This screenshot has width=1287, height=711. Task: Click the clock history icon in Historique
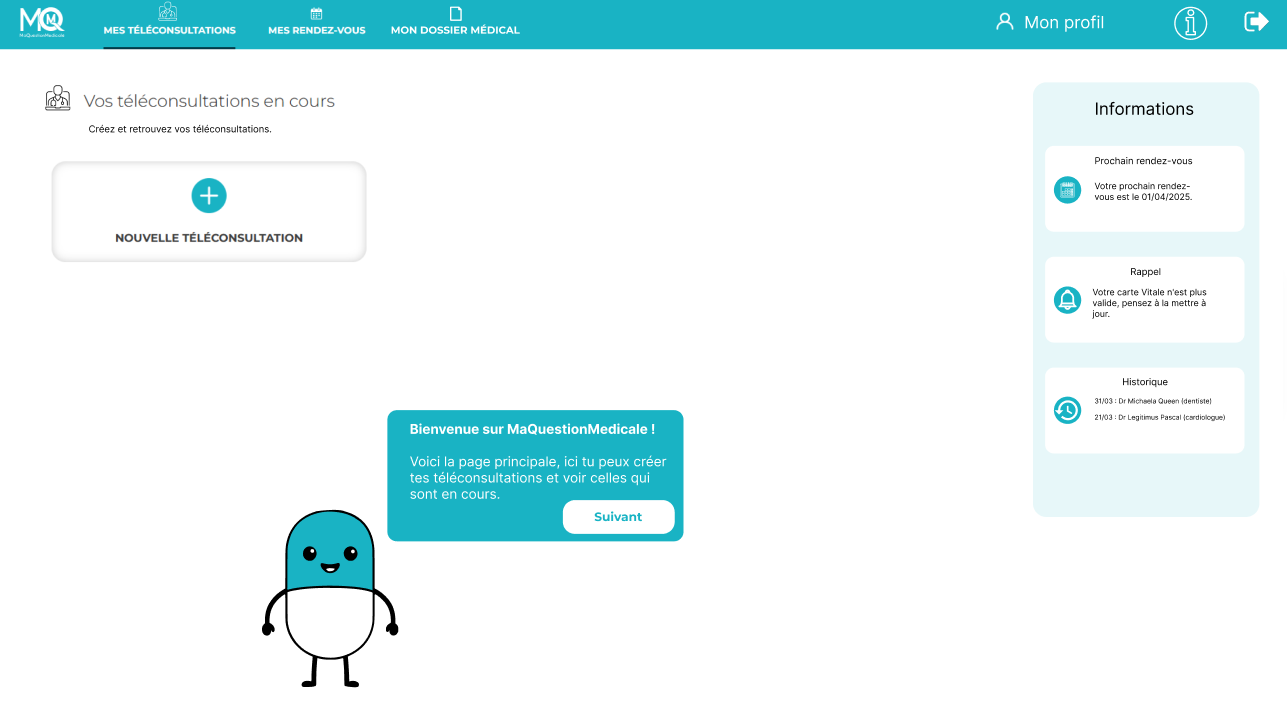(x=1067, y=410)
